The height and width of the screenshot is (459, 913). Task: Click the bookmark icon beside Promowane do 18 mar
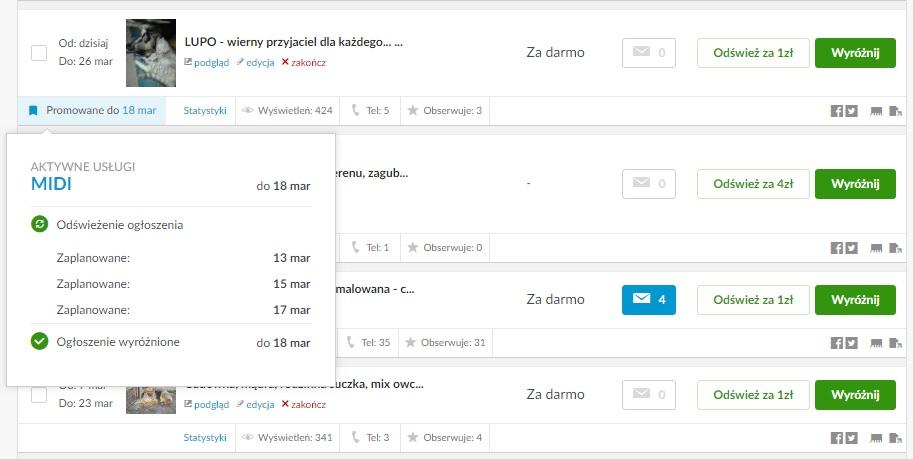33,110
